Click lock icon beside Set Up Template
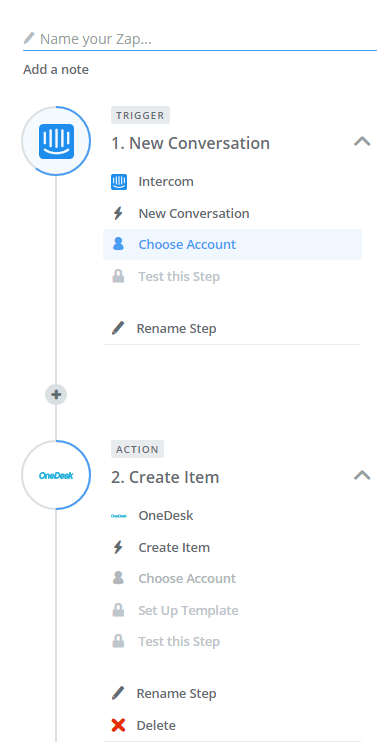This screenshot has height=742, width=377. pos(118,610)
